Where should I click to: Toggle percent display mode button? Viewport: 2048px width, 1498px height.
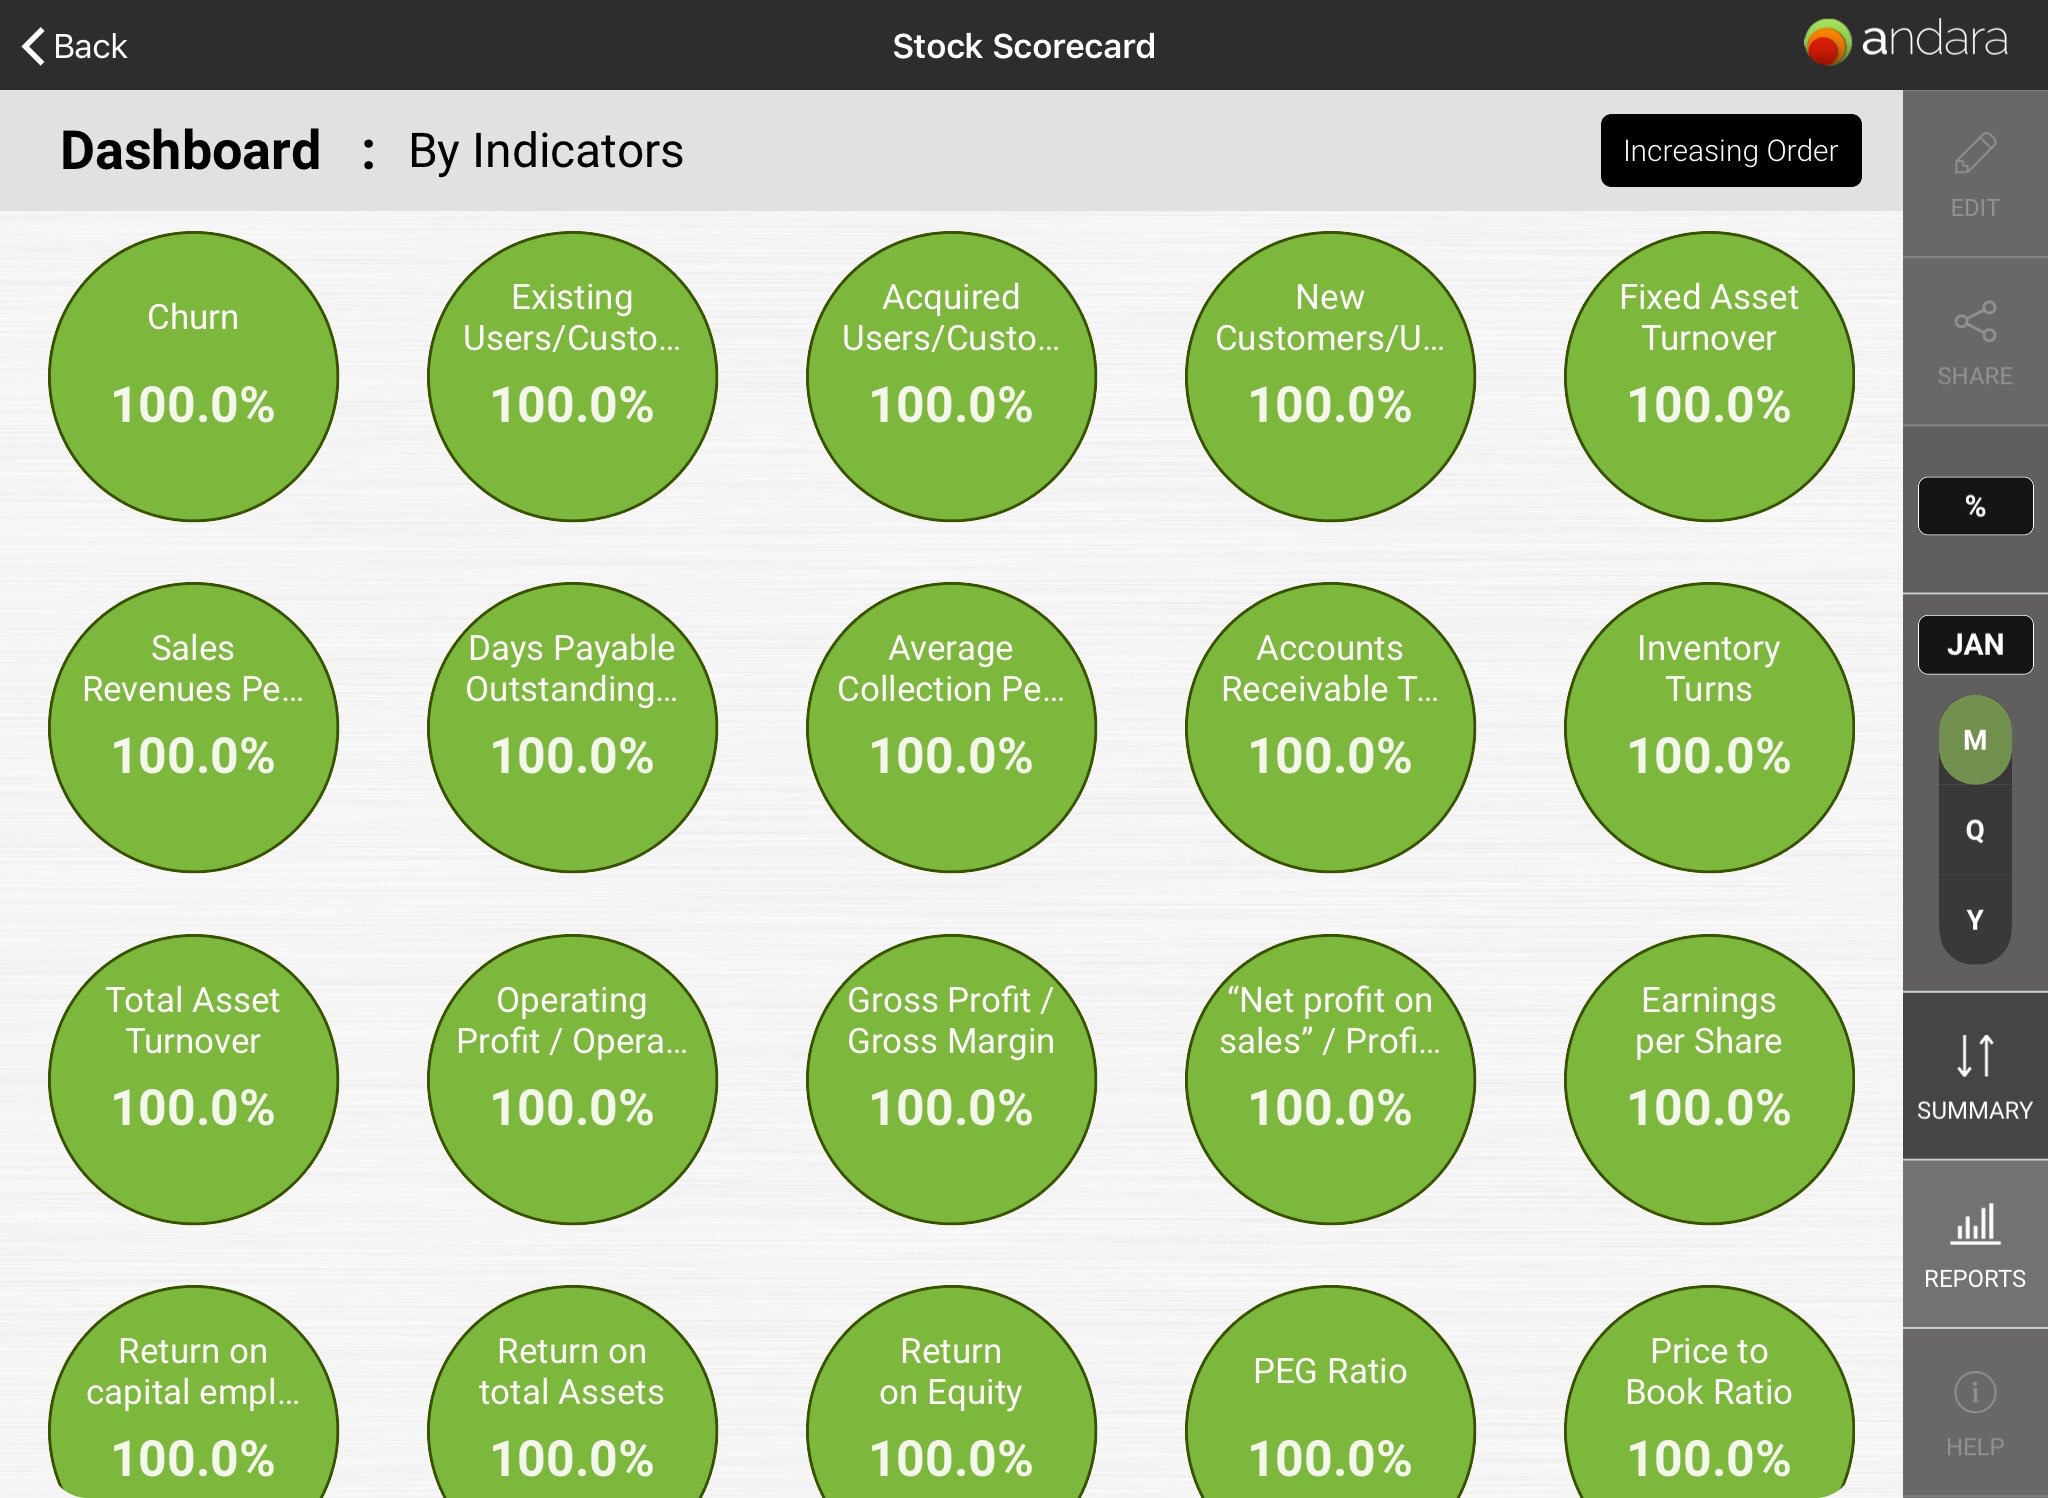click(x=1974, y=506)
